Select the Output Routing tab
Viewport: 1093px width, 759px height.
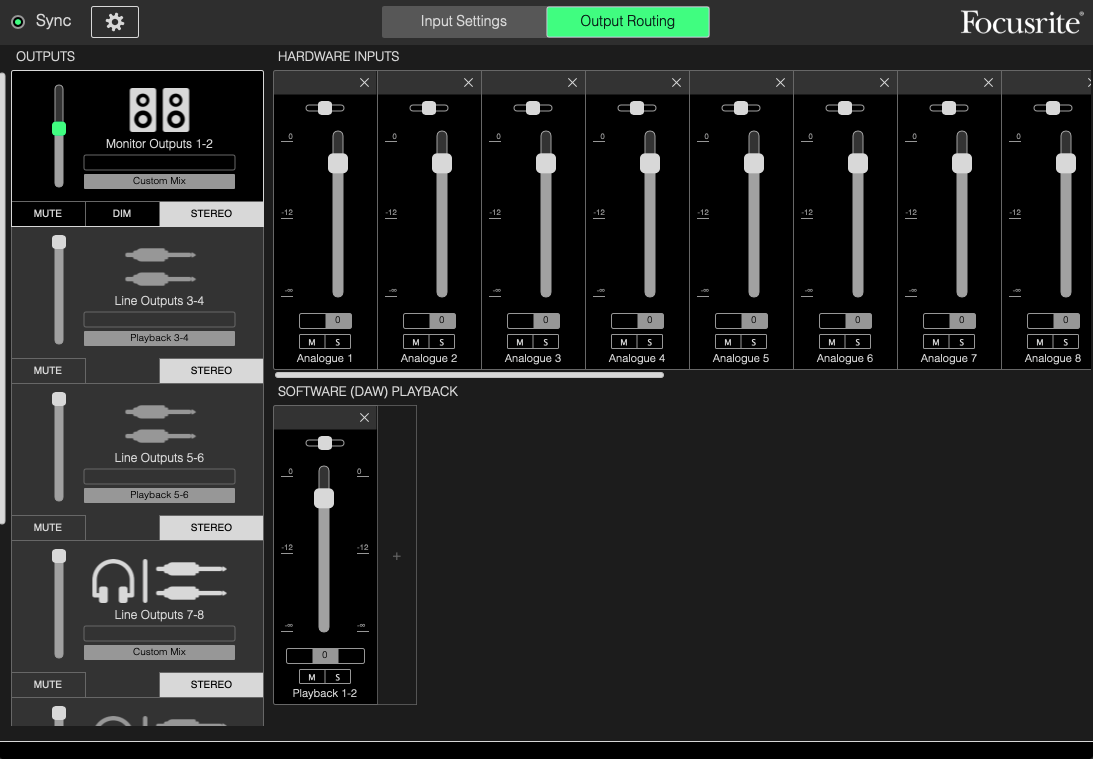click(x=627, y=20)
